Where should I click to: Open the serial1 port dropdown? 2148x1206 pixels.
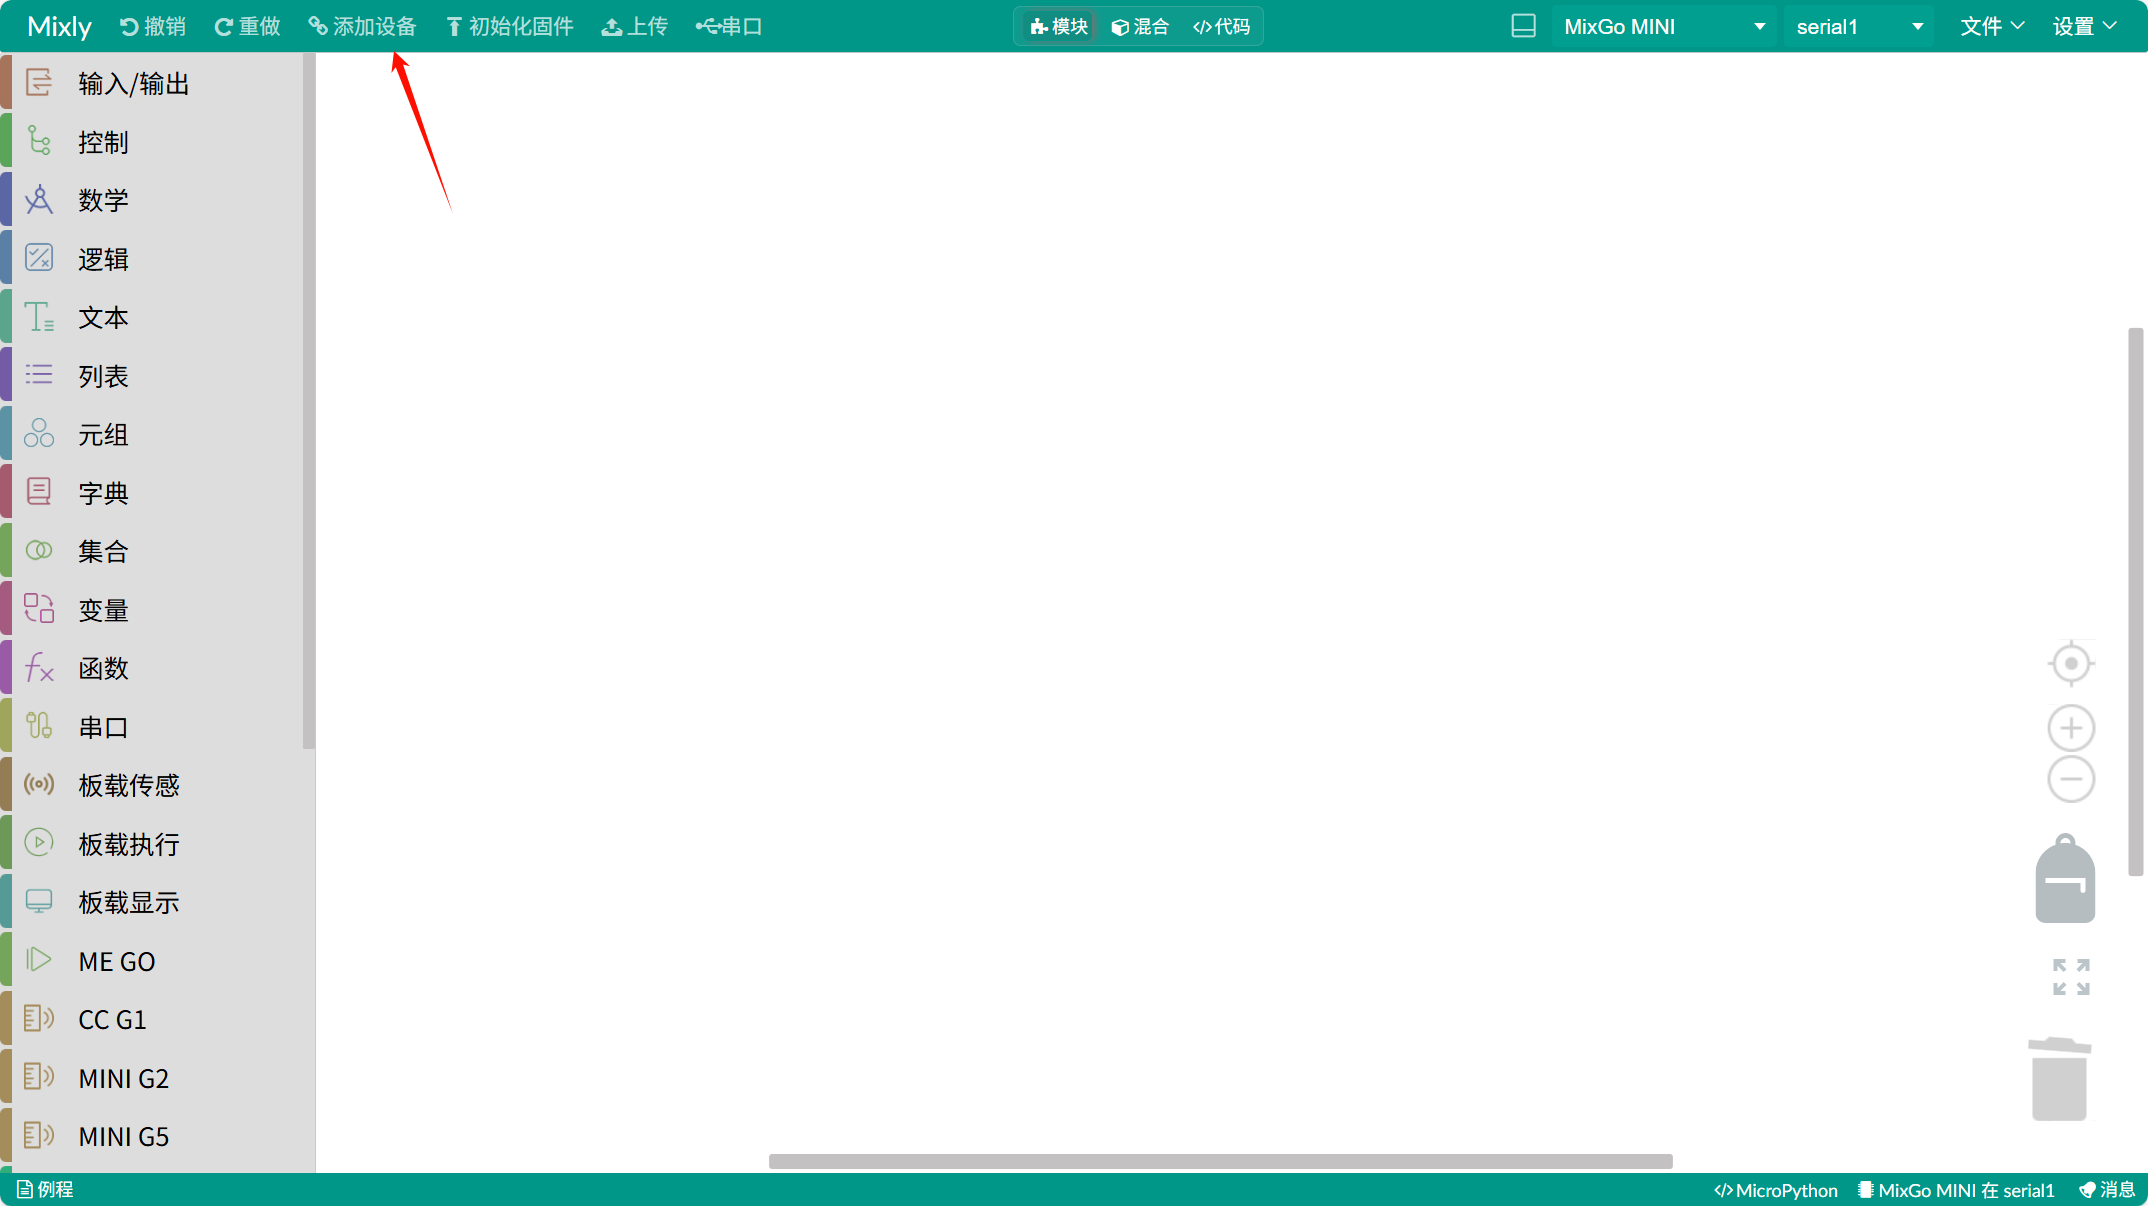1859,27
